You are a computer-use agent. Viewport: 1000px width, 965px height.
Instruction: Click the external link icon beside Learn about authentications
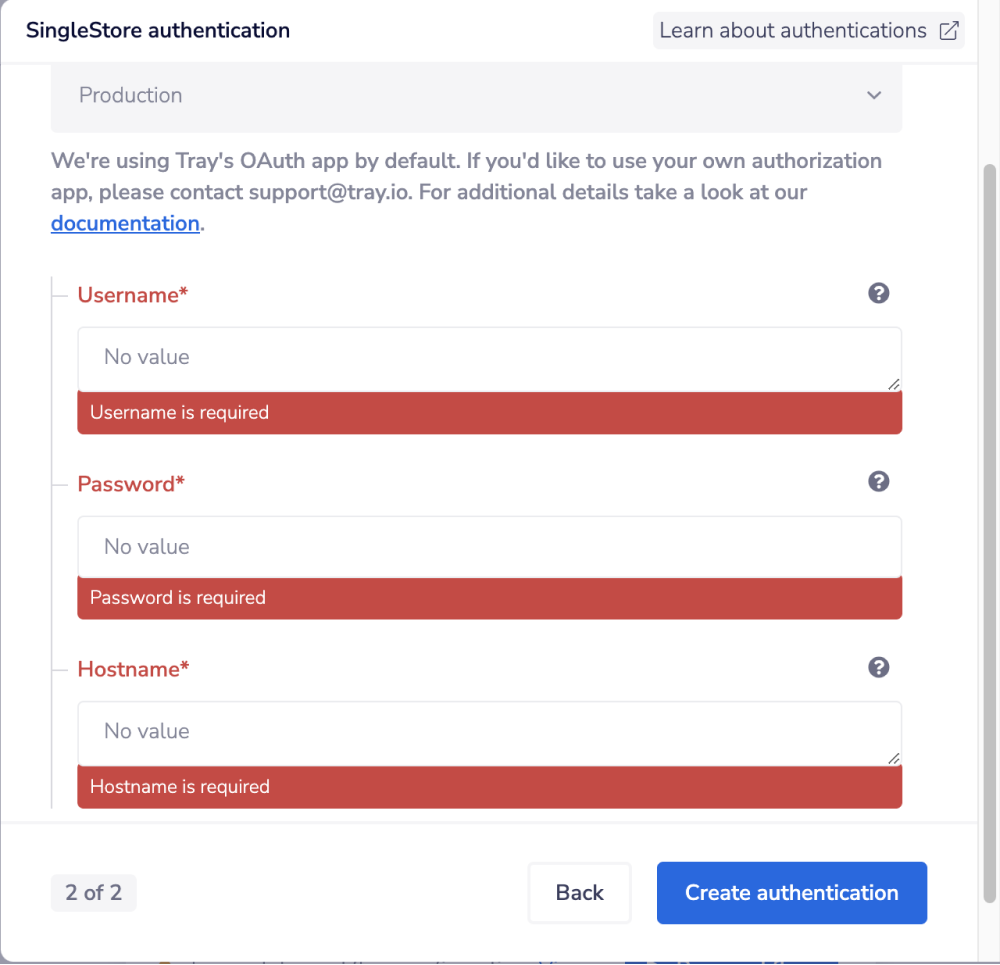947,30
